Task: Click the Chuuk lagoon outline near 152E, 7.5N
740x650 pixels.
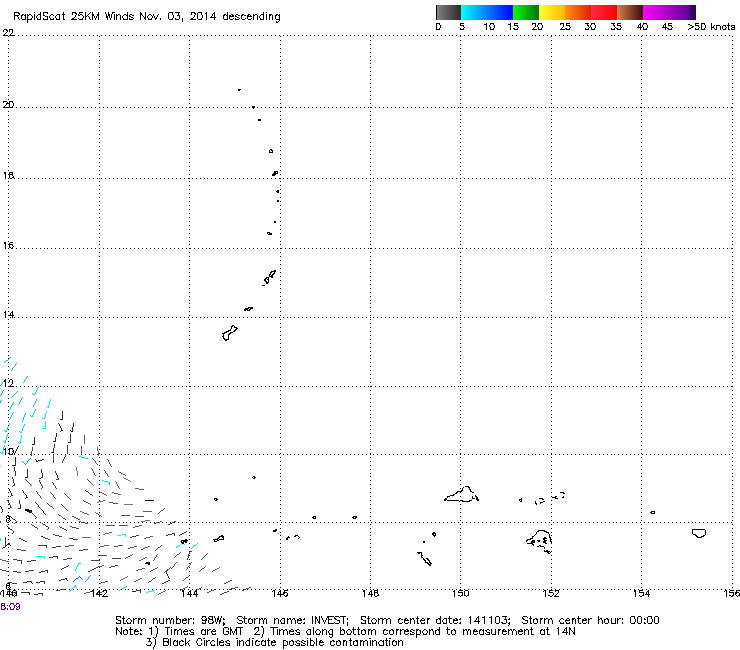Action: point(539,541)
